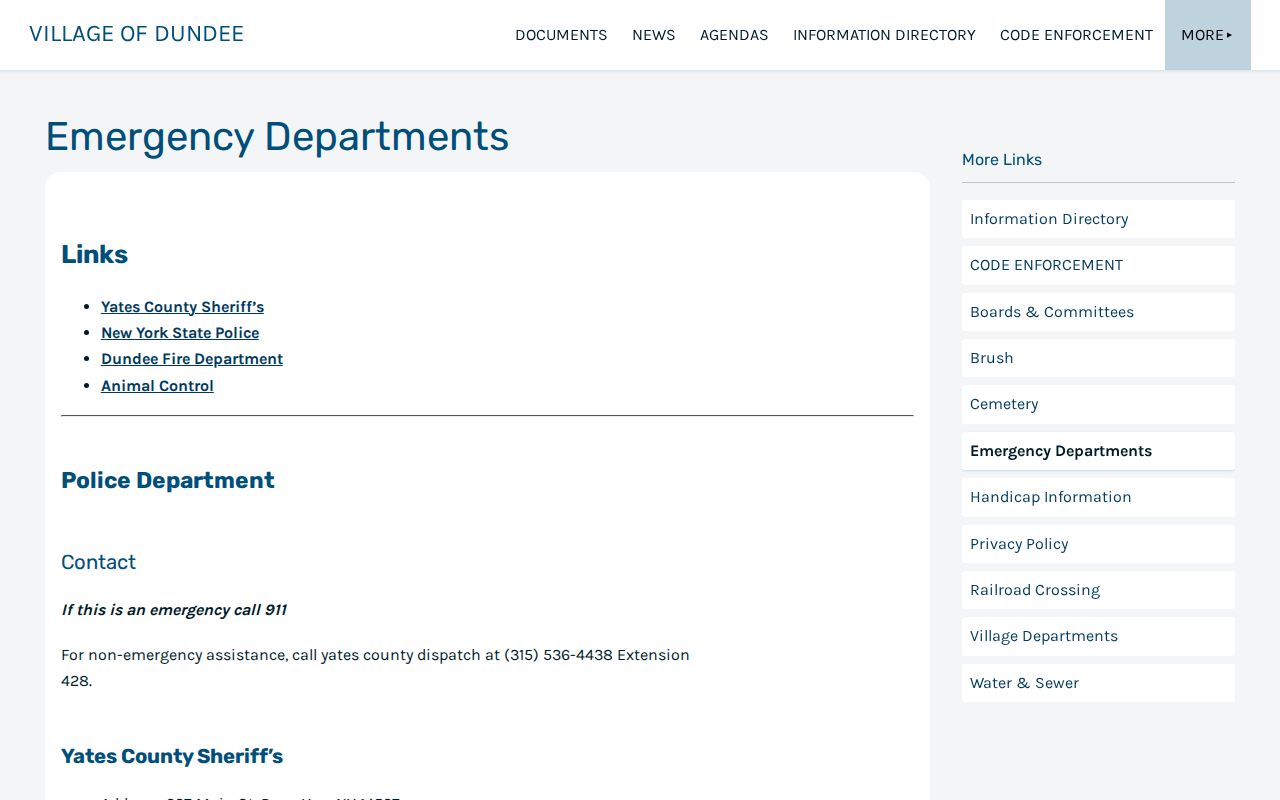Select Emergency Departments in the sidebar

pyautogui.click(x=1098, y=451)
